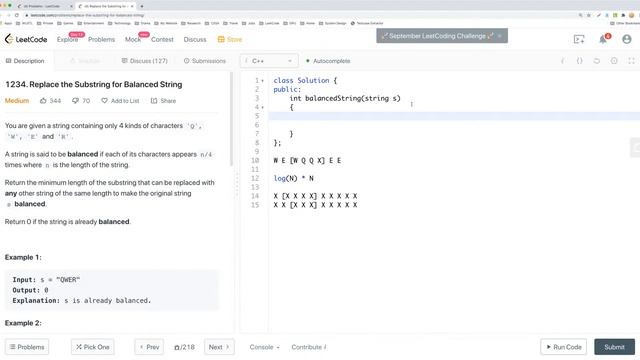Click the thumbs up like icon

(x=43, y=100)
